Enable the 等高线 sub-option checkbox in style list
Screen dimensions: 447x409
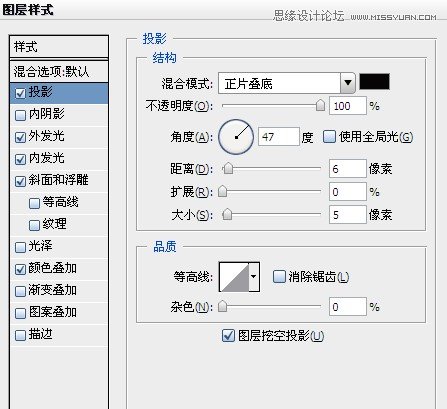(34, 203)
